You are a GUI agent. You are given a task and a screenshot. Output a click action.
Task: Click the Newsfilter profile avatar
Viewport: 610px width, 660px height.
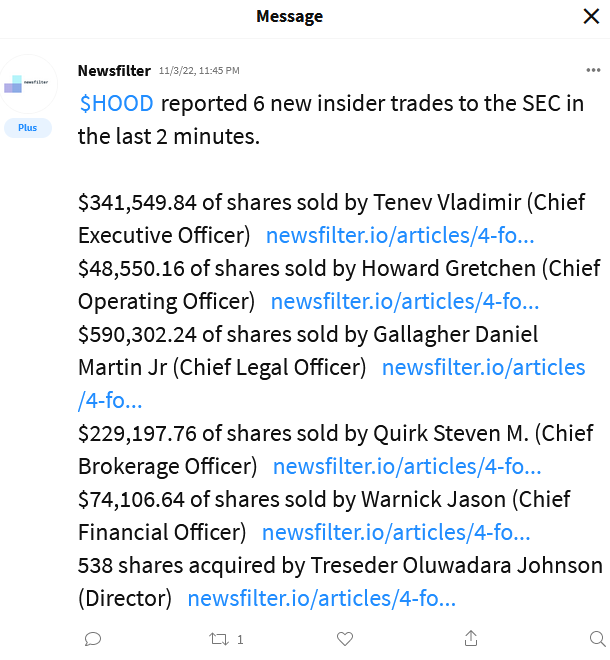27,86
